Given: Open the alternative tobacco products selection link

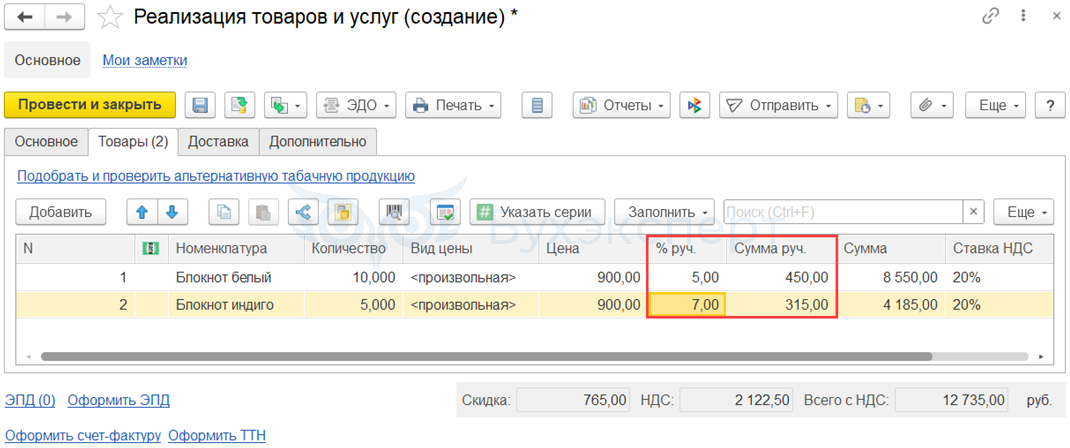Looking at the screenshot, I should point(216,176).
